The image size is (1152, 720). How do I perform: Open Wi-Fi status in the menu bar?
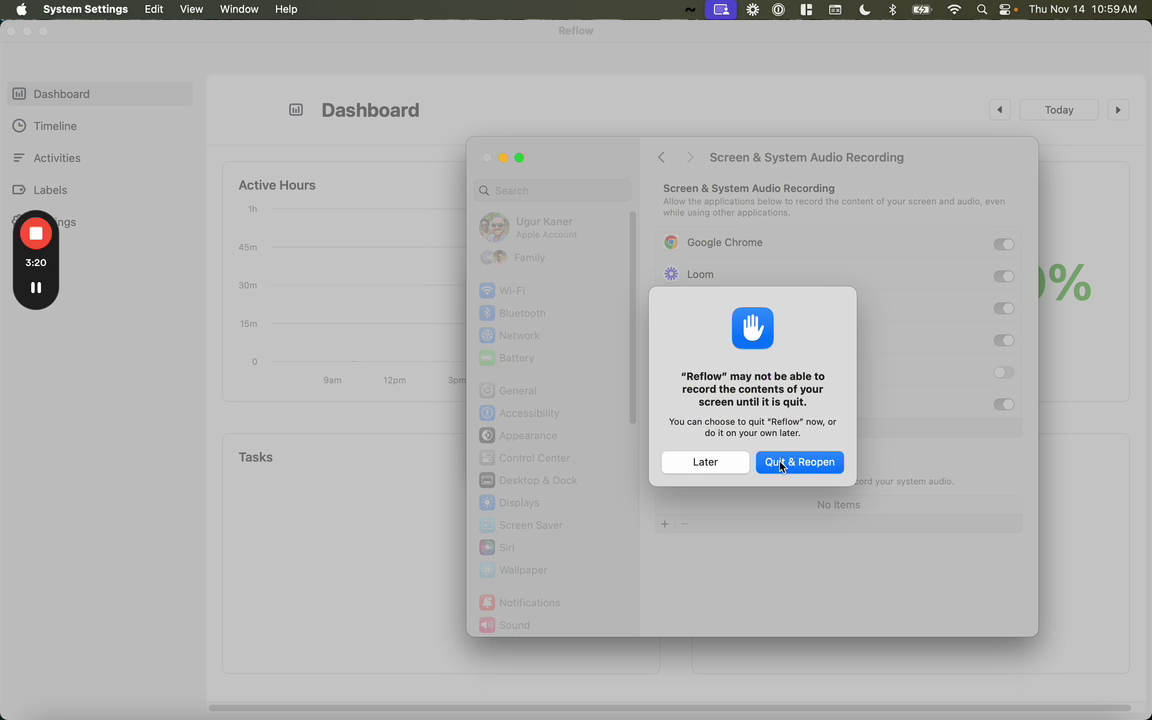(954, 9)
